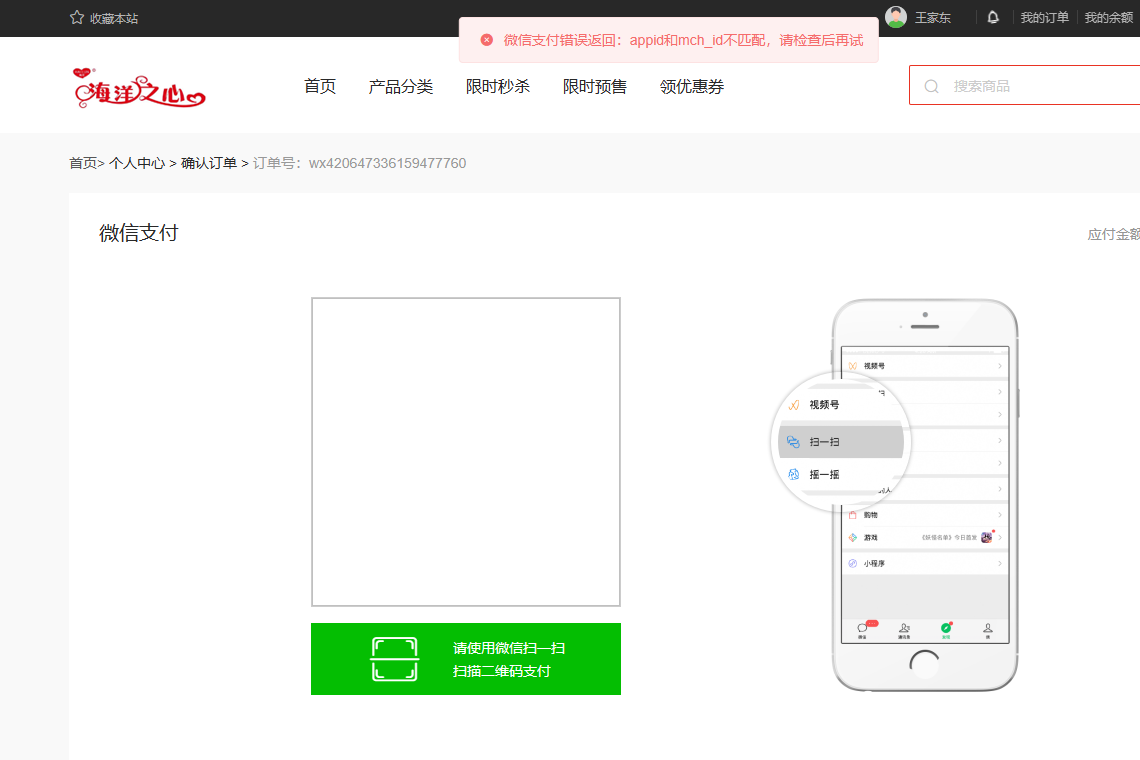1140x760 pixels.
Task: Open 王家东 username link
Action: point(933,17)
